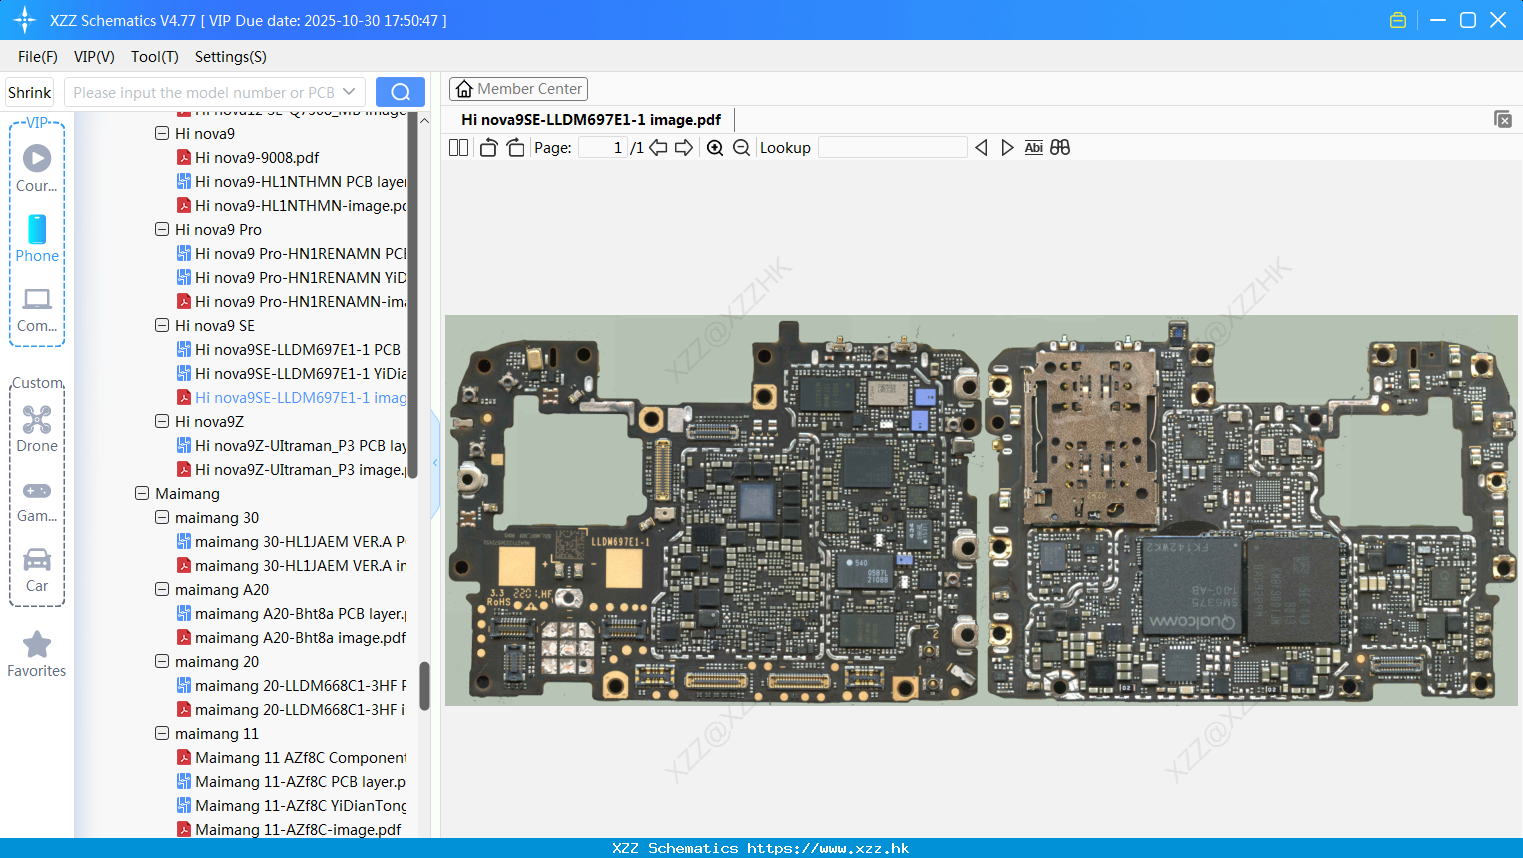The width and height of the screenshot is (1523, 858).
Task: Collapse the maimang A20 folder
Action: point(162,589)
